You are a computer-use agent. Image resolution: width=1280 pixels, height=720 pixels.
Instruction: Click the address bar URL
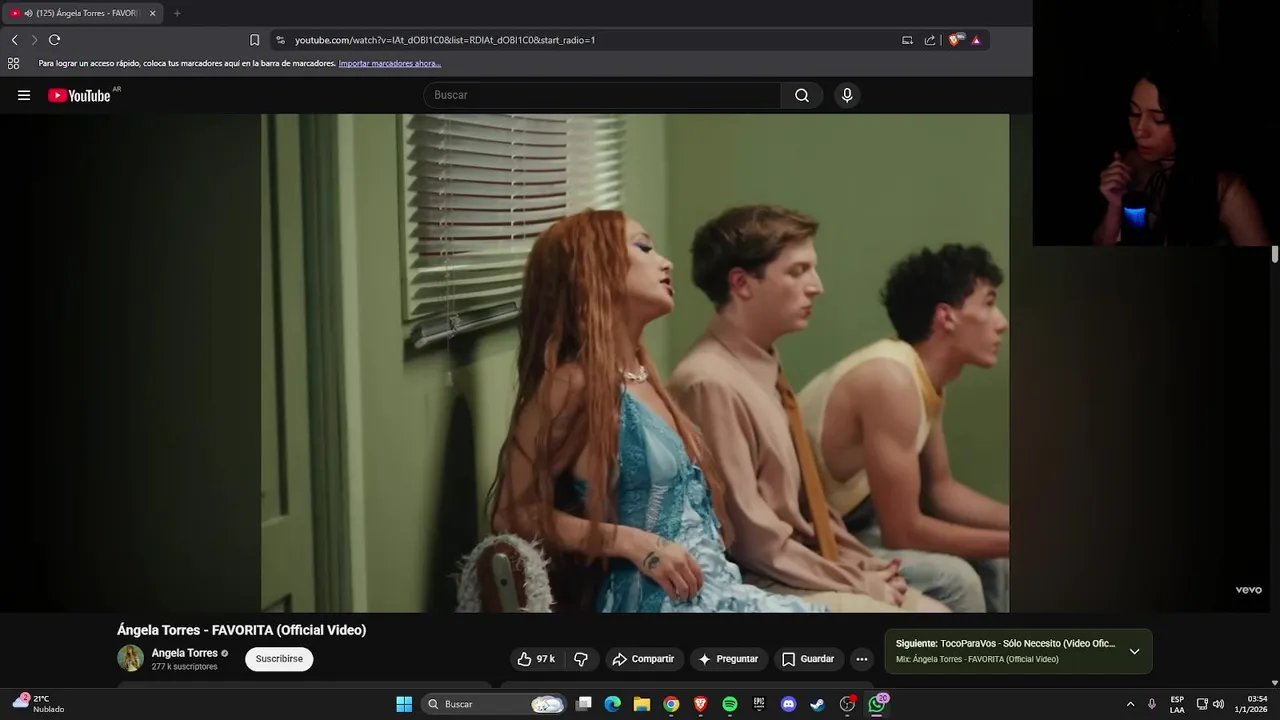[445, 40]
